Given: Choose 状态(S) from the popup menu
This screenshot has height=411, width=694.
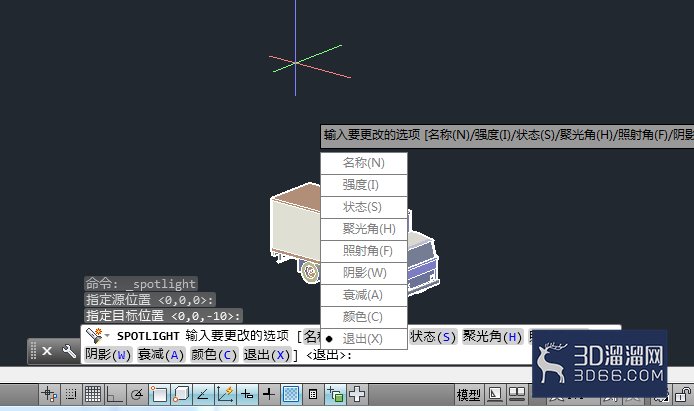Looking at the screenshot, I should (364, 207).
